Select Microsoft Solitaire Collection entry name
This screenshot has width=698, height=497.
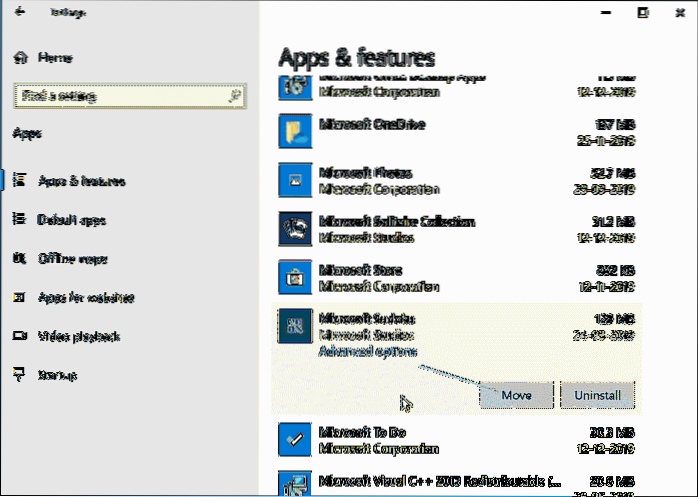pyautogui.click(x=397, y=221)
